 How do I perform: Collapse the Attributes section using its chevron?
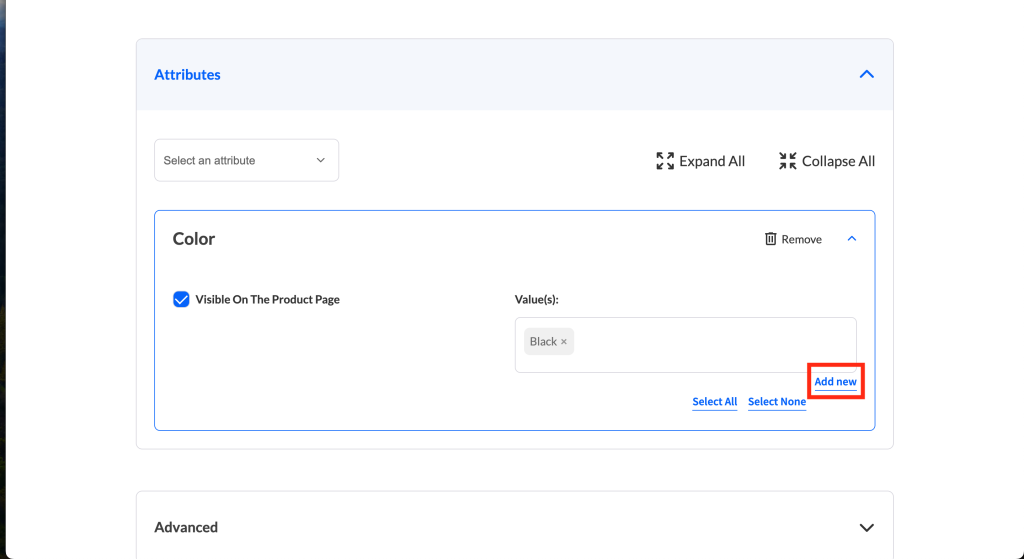866,75
